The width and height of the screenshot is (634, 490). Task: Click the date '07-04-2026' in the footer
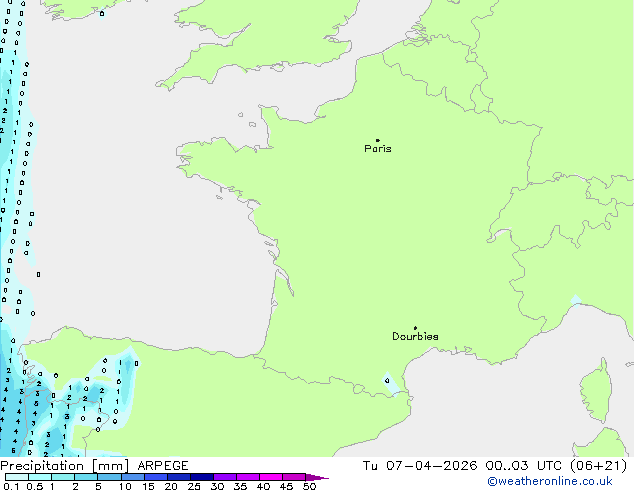click(432, 466)
